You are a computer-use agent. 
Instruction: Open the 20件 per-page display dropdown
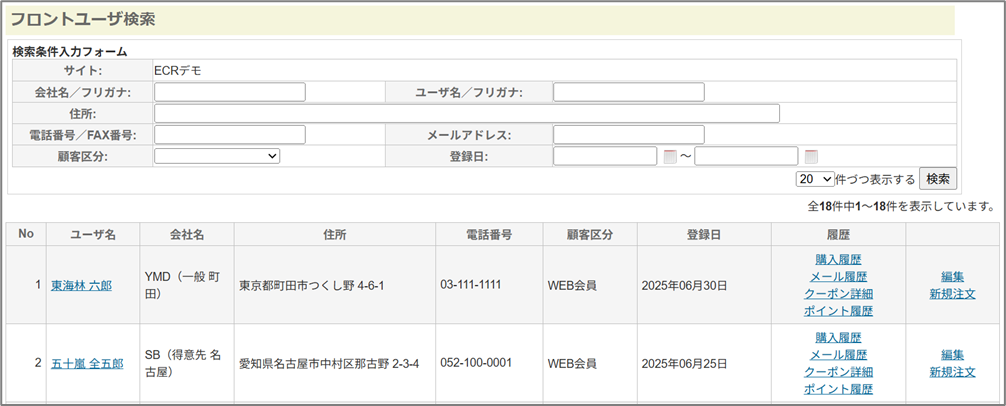[814, 179]
